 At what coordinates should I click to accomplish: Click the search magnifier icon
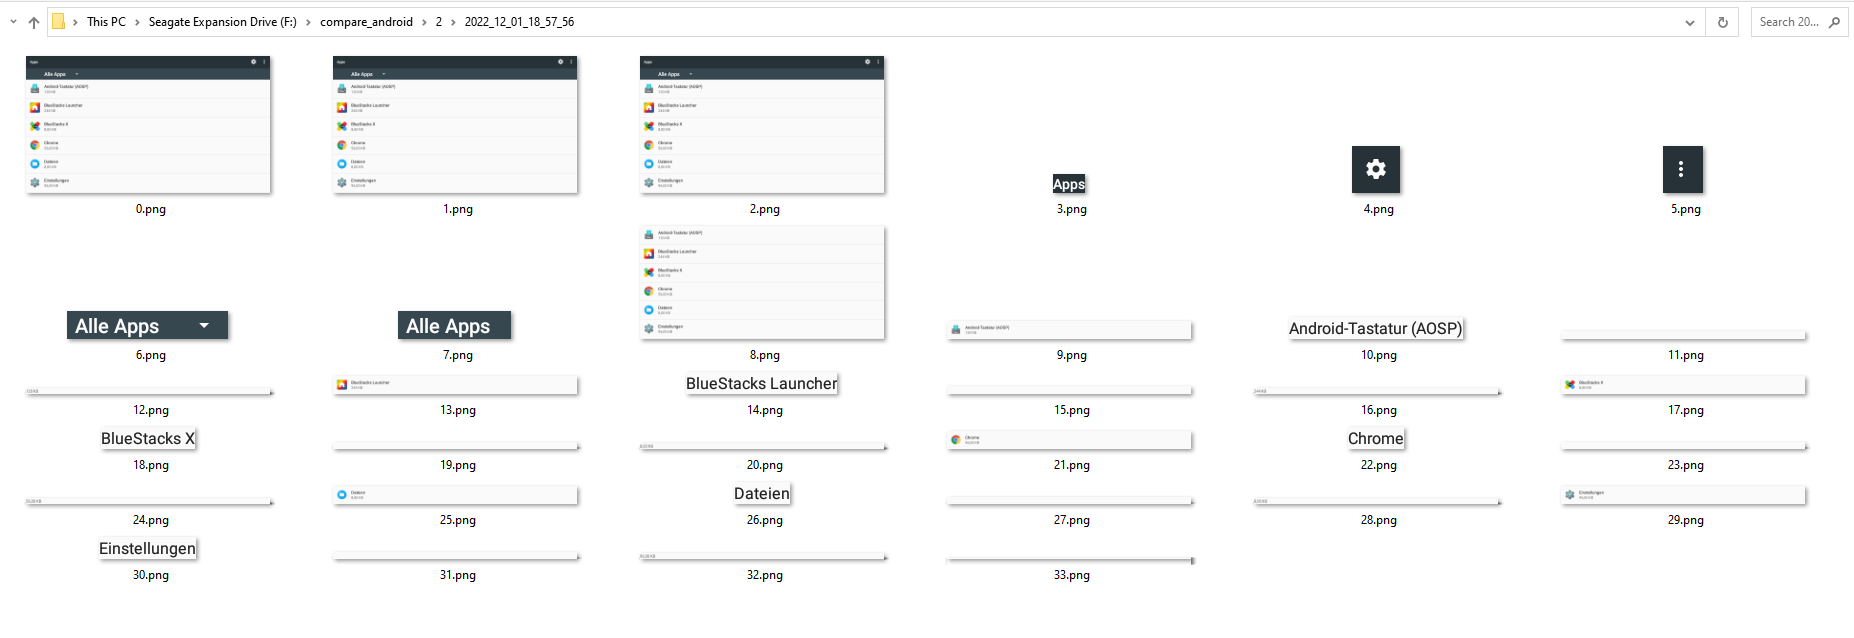coord(1834,22)
